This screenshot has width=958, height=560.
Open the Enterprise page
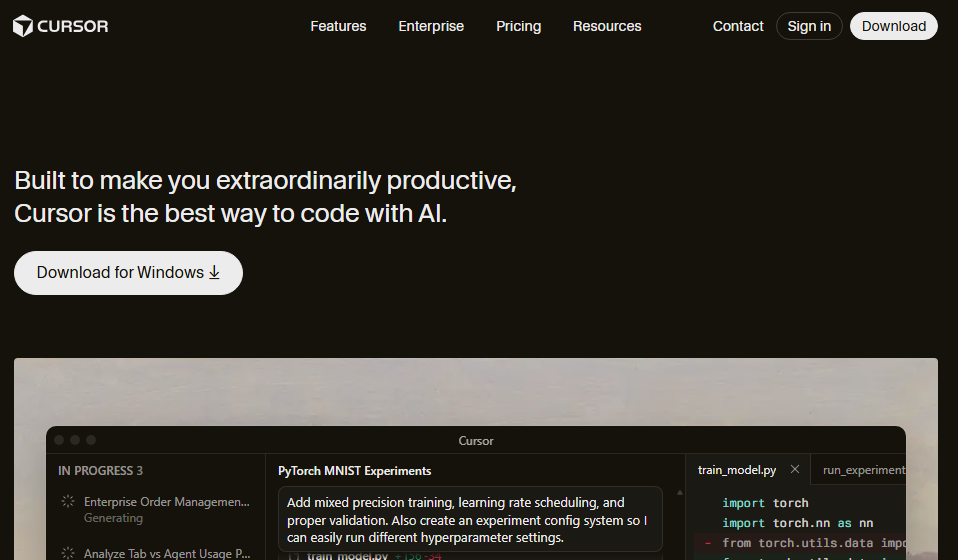tap(431, 26)
